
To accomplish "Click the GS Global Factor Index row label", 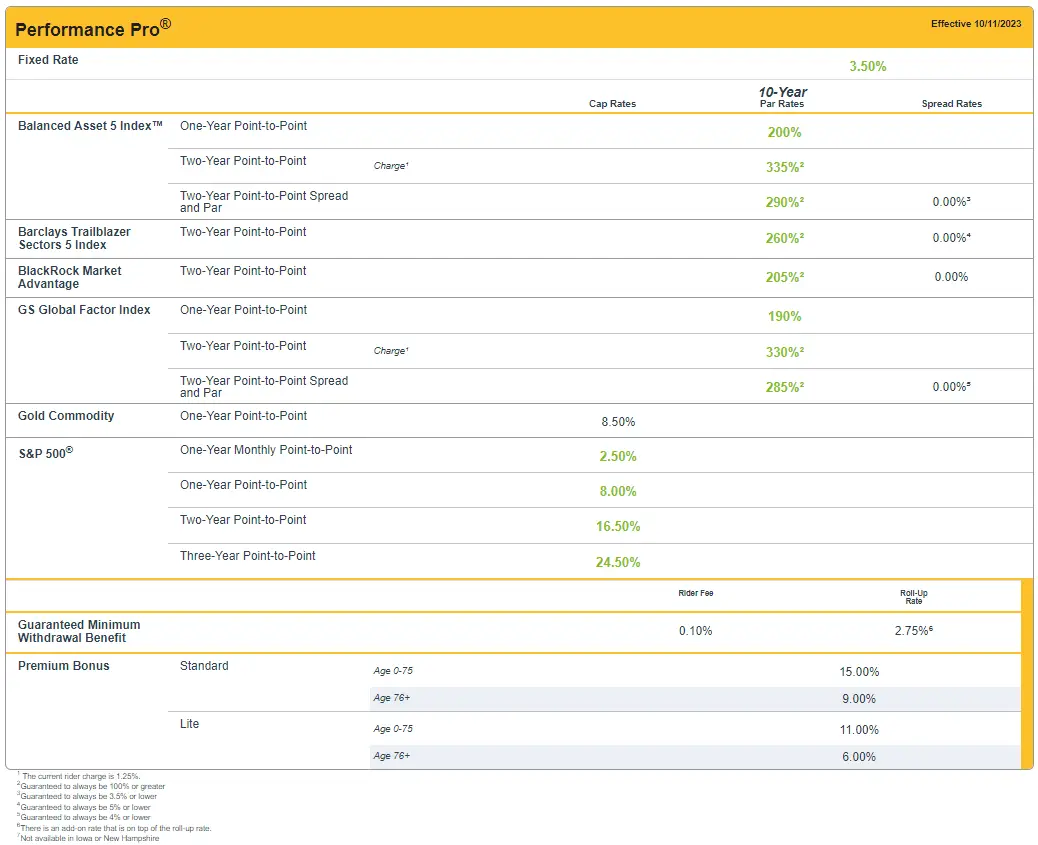I will click(86, 310).
